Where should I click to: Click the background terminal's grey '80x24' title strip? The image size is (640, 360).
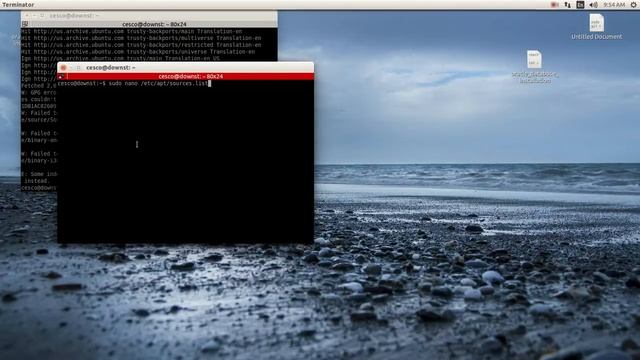149,24
